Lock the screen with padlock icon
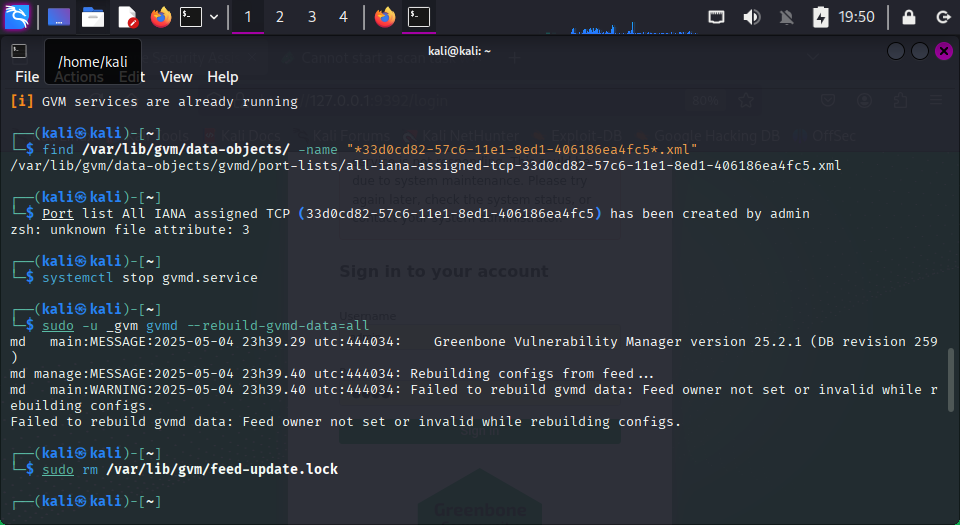 909,17
